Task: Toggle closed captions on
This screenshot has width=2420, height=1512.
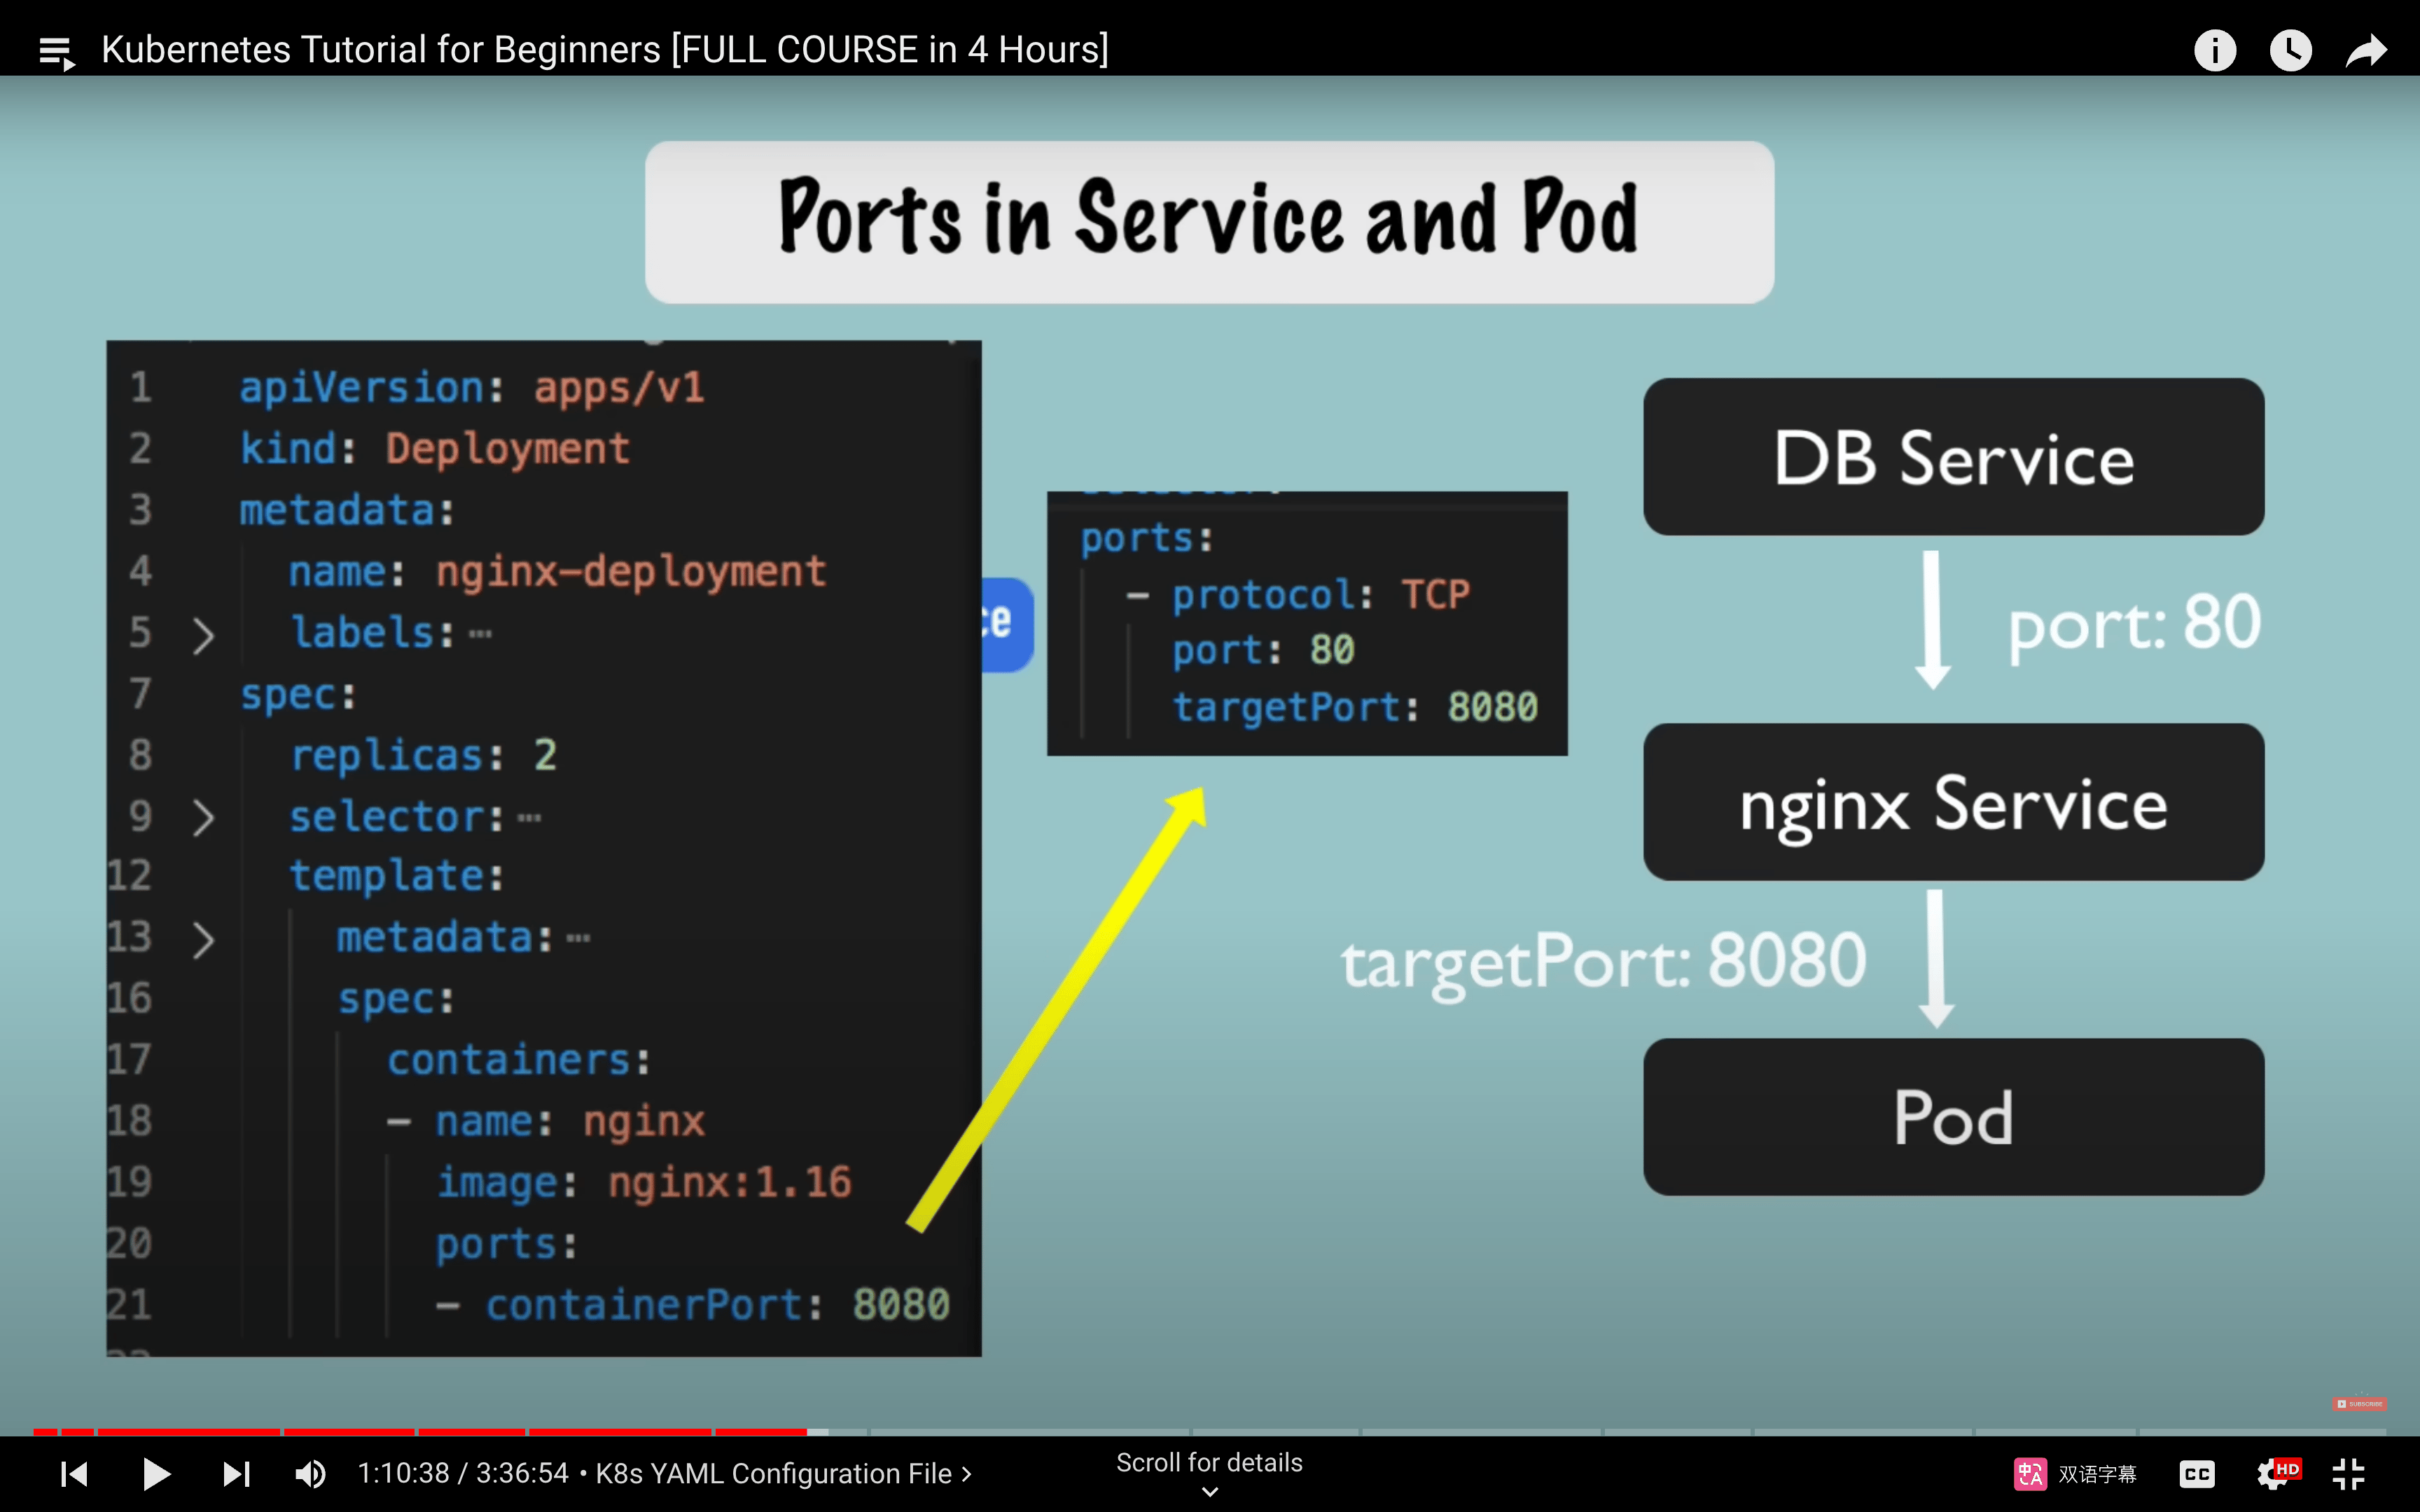Action: pyautogui.click(x=2196, y=1473)
